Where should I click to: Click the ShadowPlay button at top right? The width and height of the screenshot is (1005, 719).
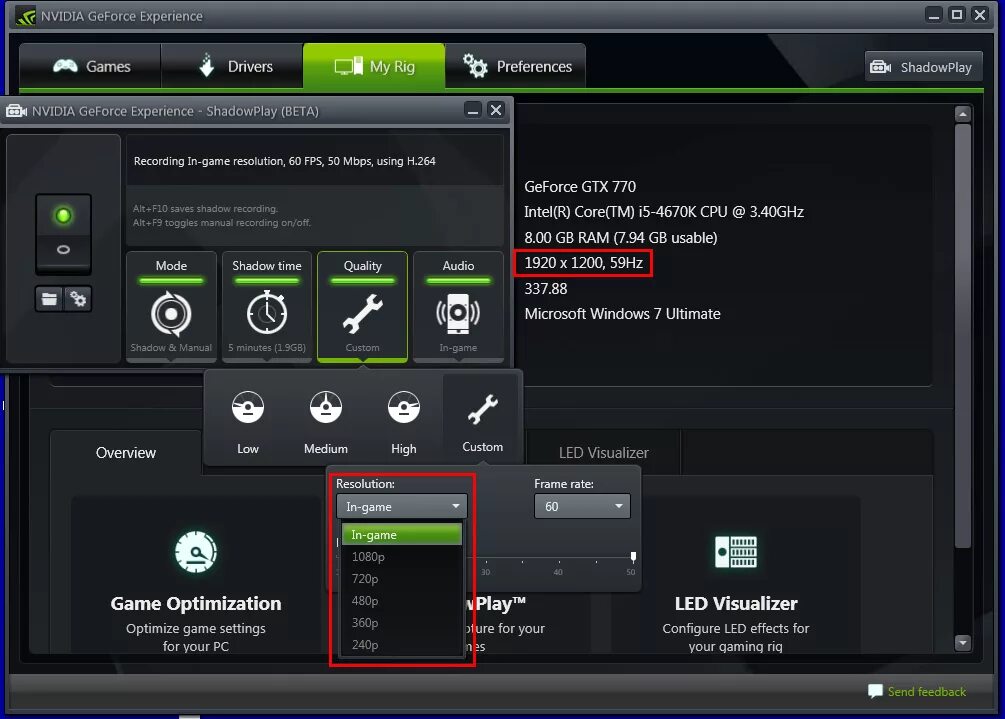point(923,67)
